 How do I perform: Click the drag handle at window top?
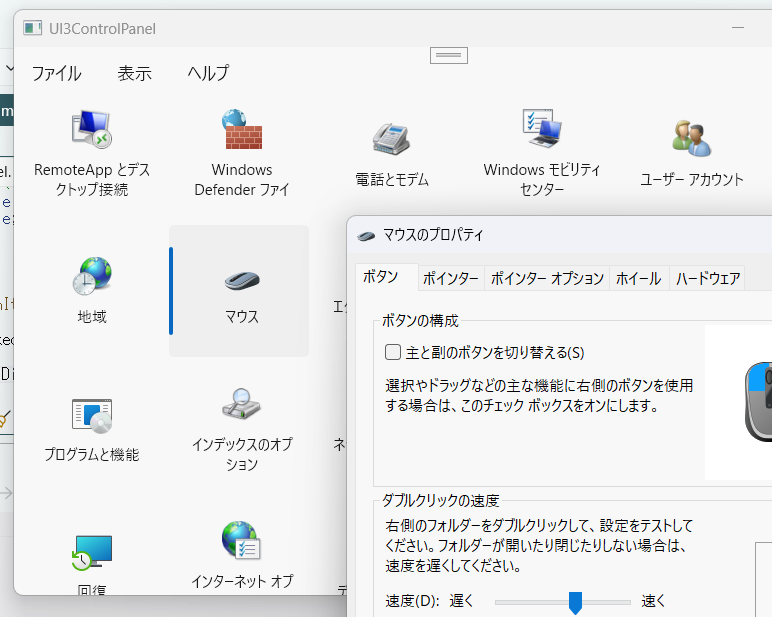[x=449, y=55]
